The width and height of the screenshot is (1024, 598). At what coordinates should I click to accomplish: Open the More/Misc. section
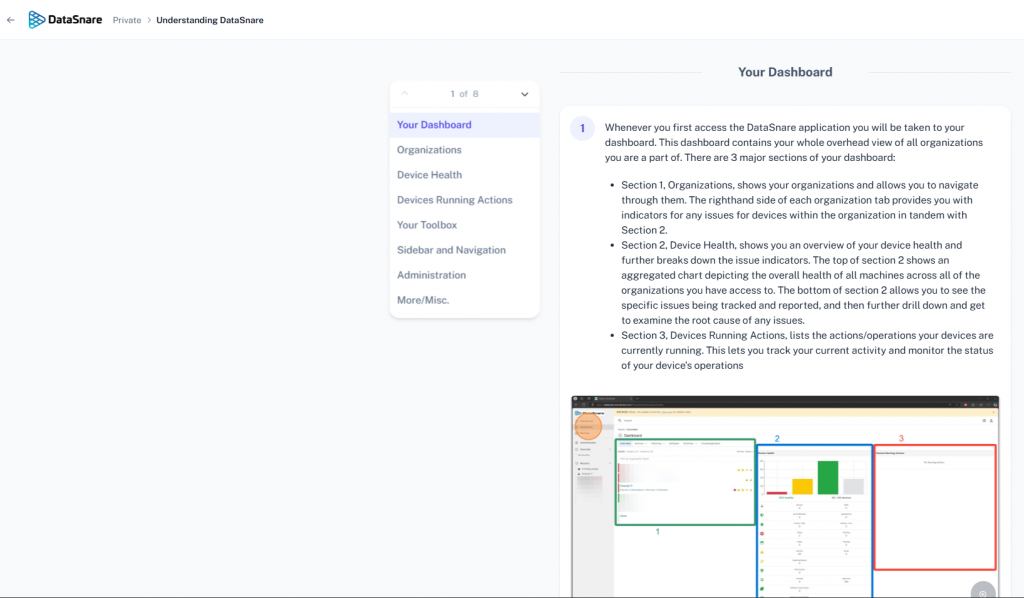click(464, 300)
